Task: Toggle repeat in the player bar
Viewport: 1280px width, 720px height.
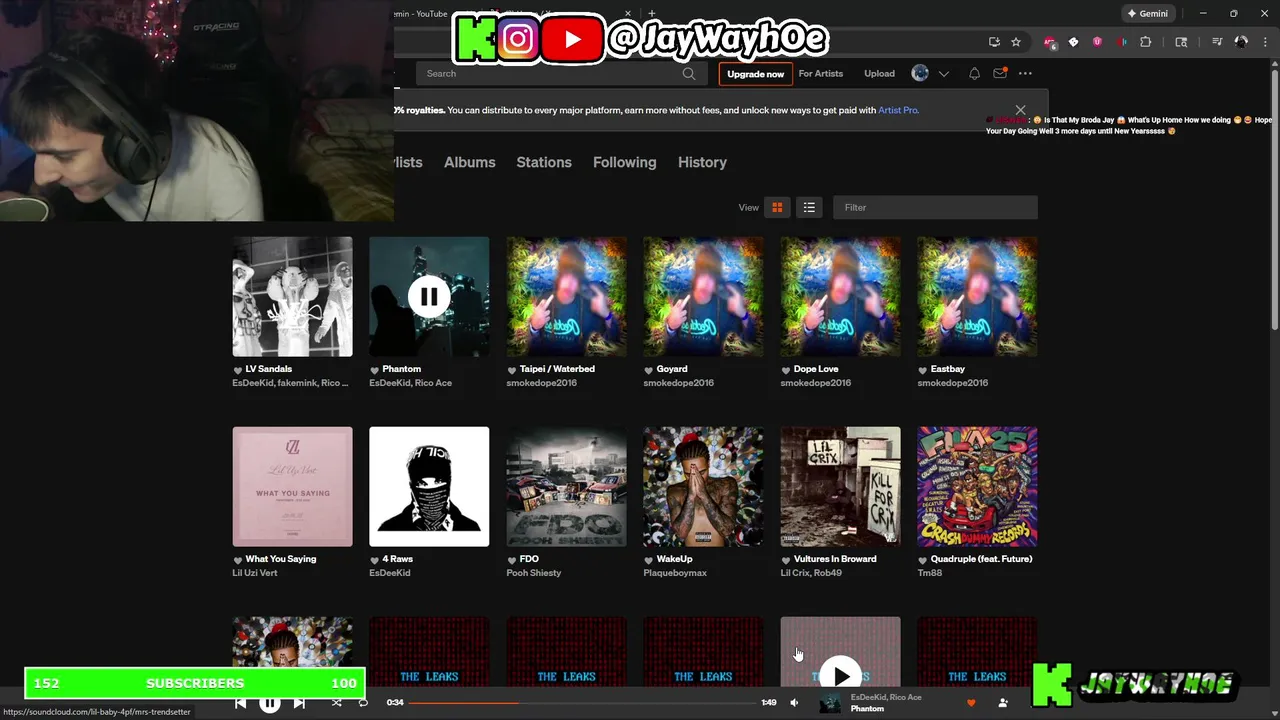Action: point(363,703)
